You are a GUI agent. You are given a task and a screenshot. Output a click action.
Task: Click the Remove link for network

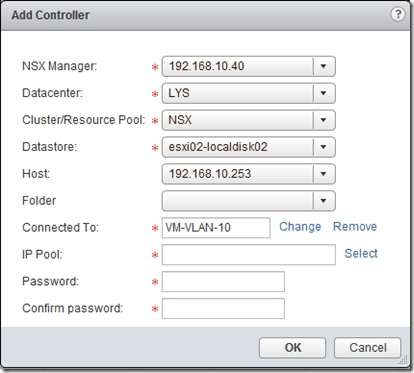point(355,227)
